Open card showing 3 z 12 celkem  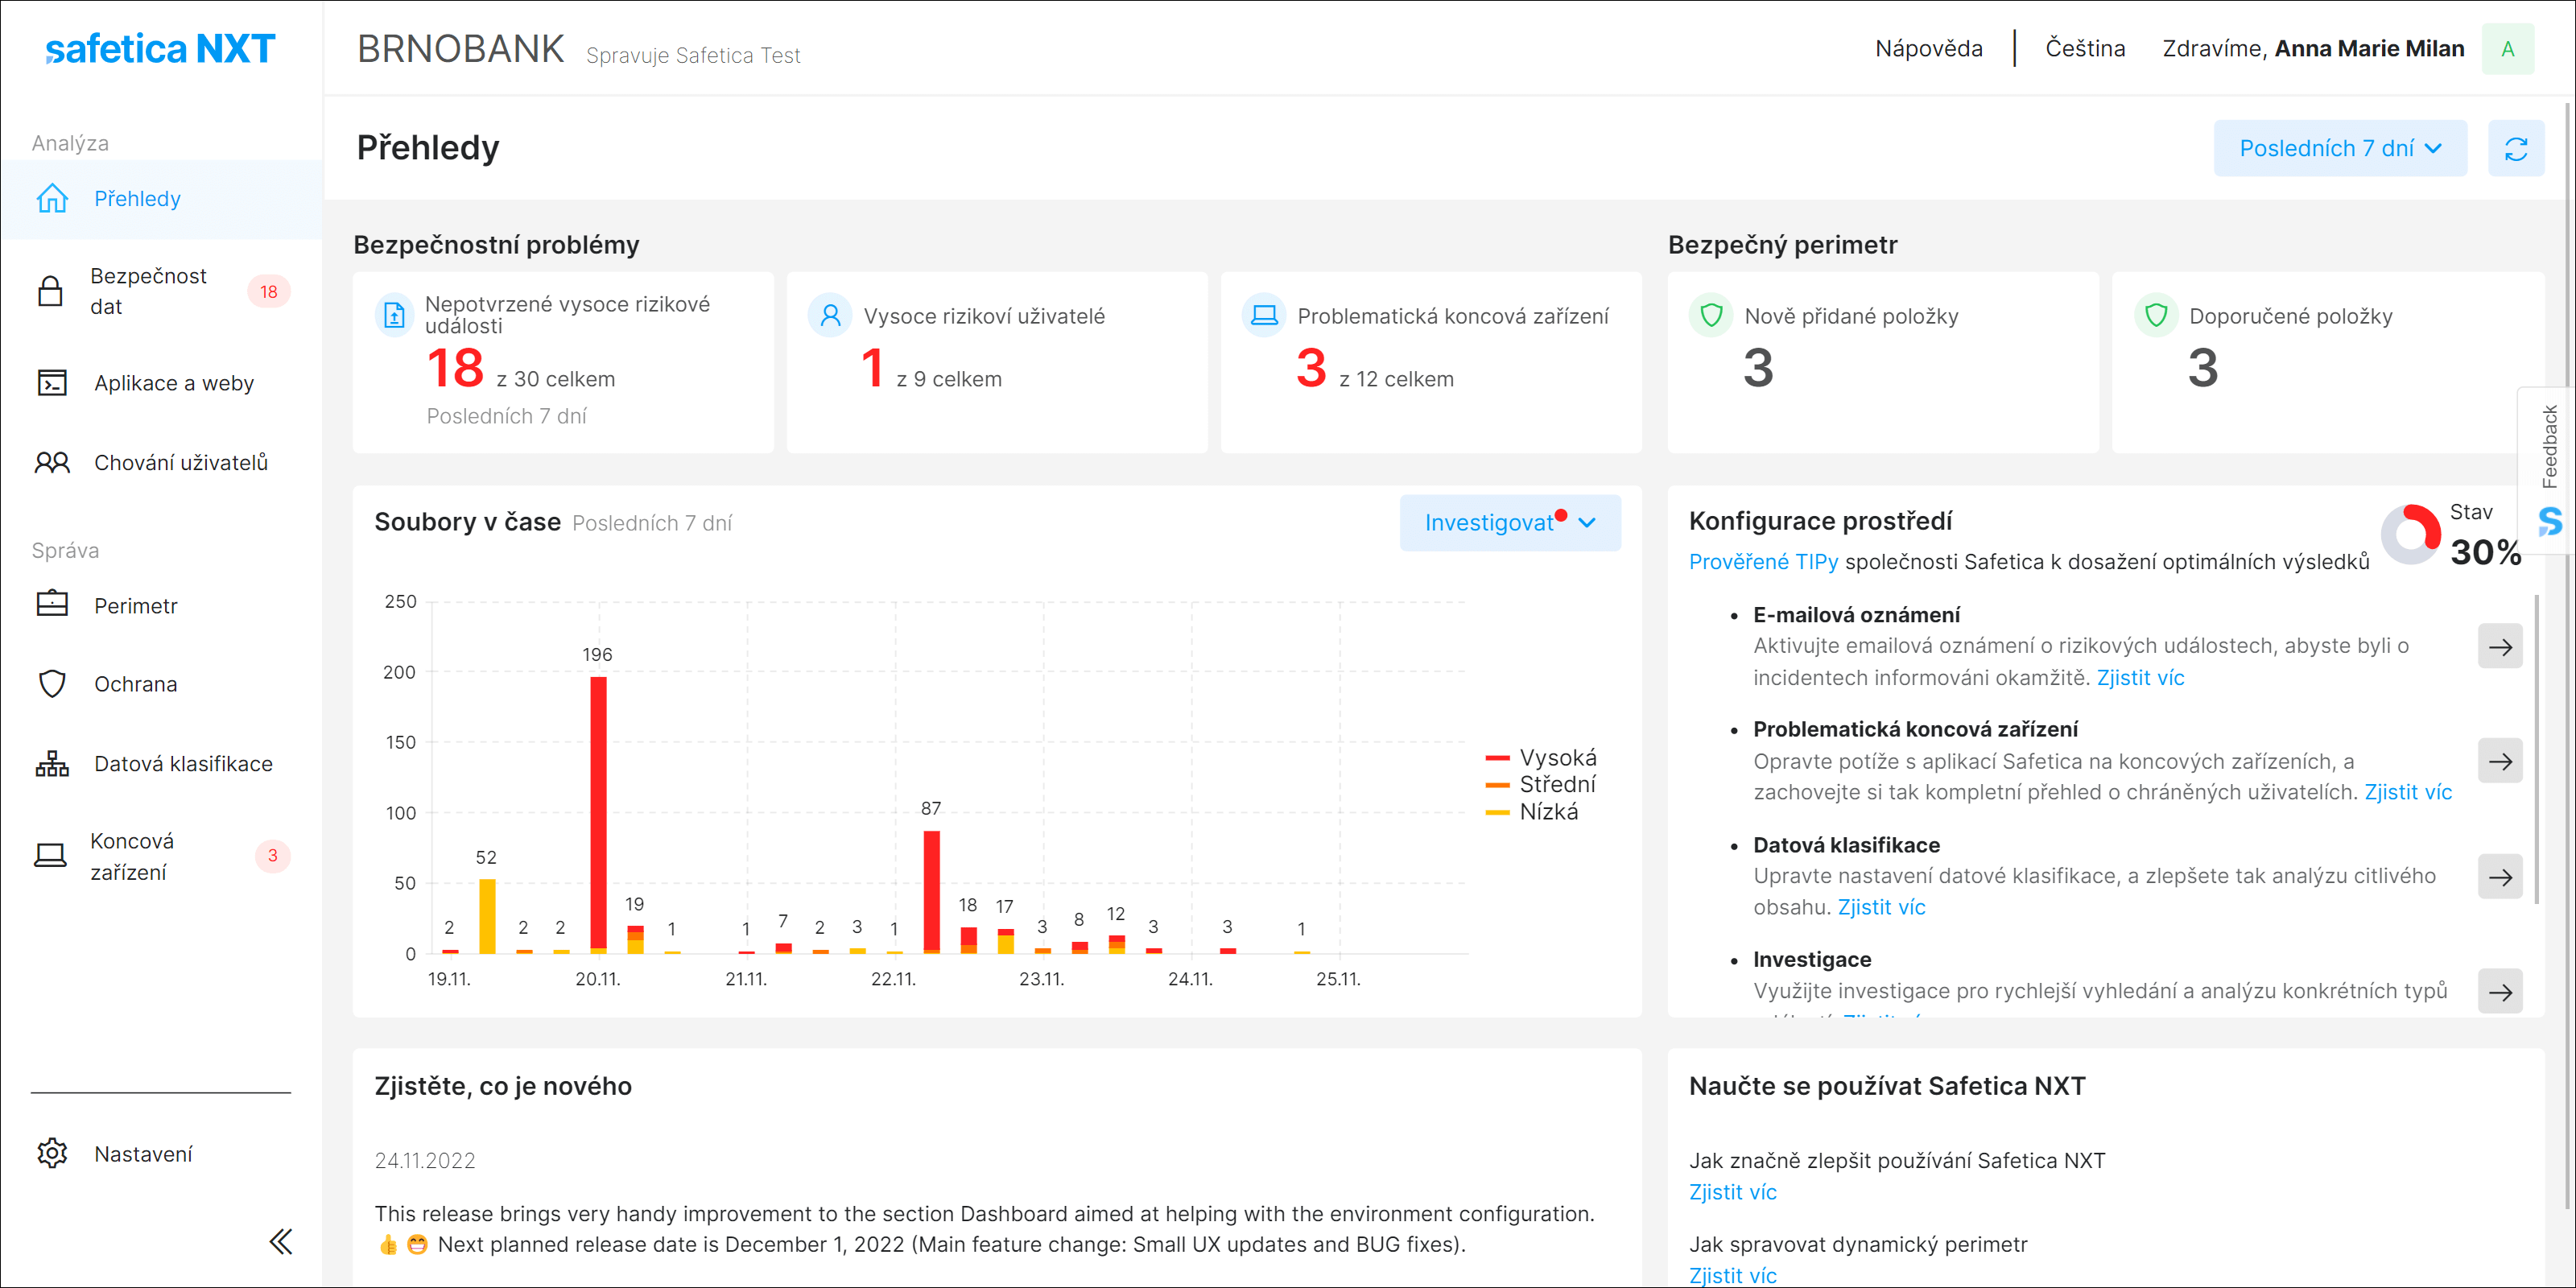tap(1431, 362)
